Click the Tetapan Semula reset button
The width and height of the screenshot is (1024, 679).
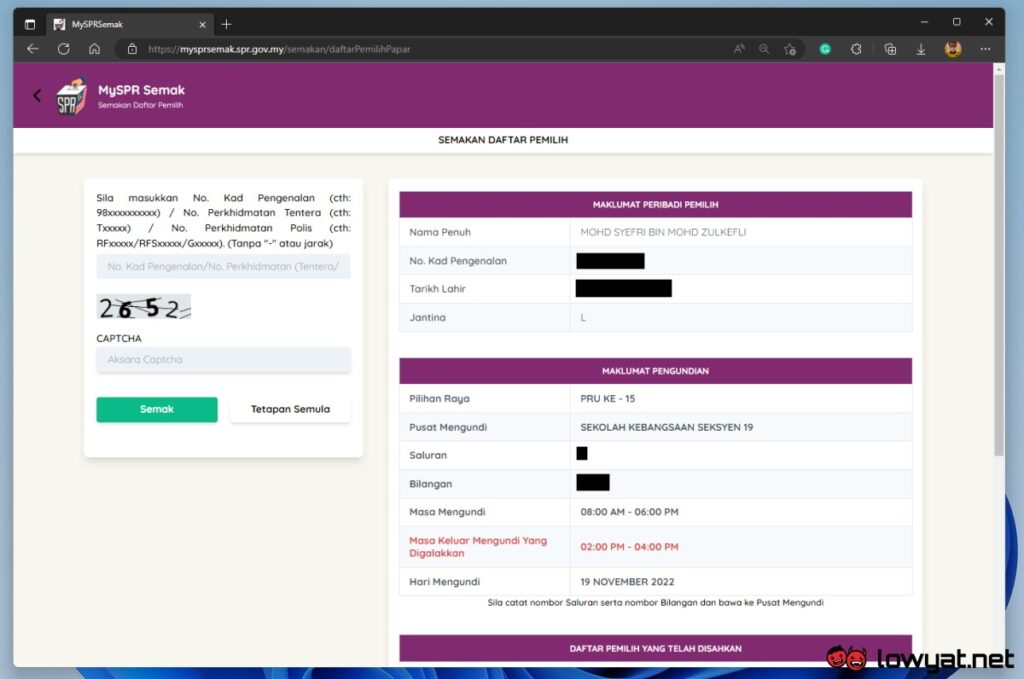point(290,410)
